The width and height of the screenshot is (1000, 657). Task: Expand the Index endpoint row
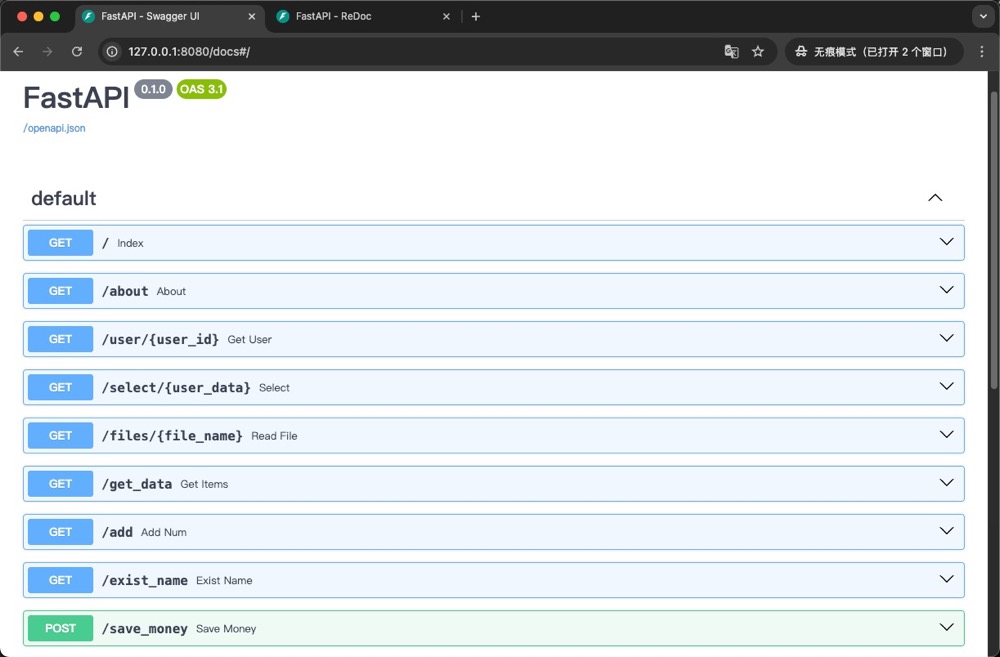[x=946, y=242]
